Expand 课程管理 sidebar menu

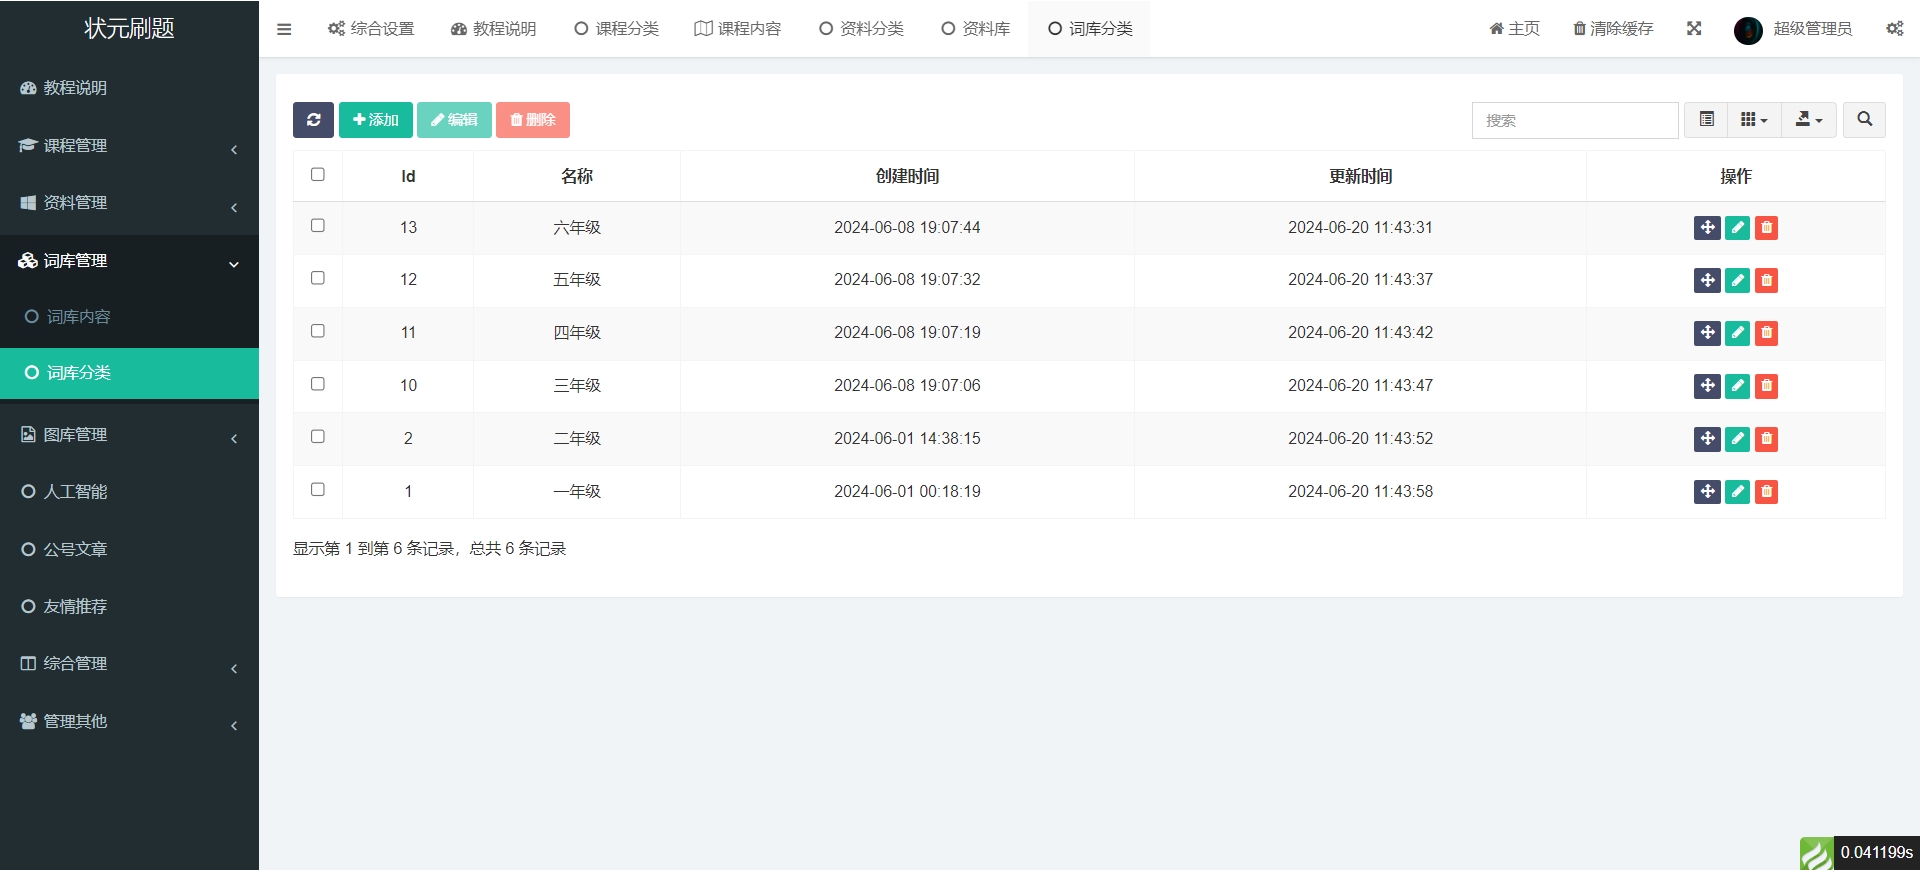[x=129, y=146]
